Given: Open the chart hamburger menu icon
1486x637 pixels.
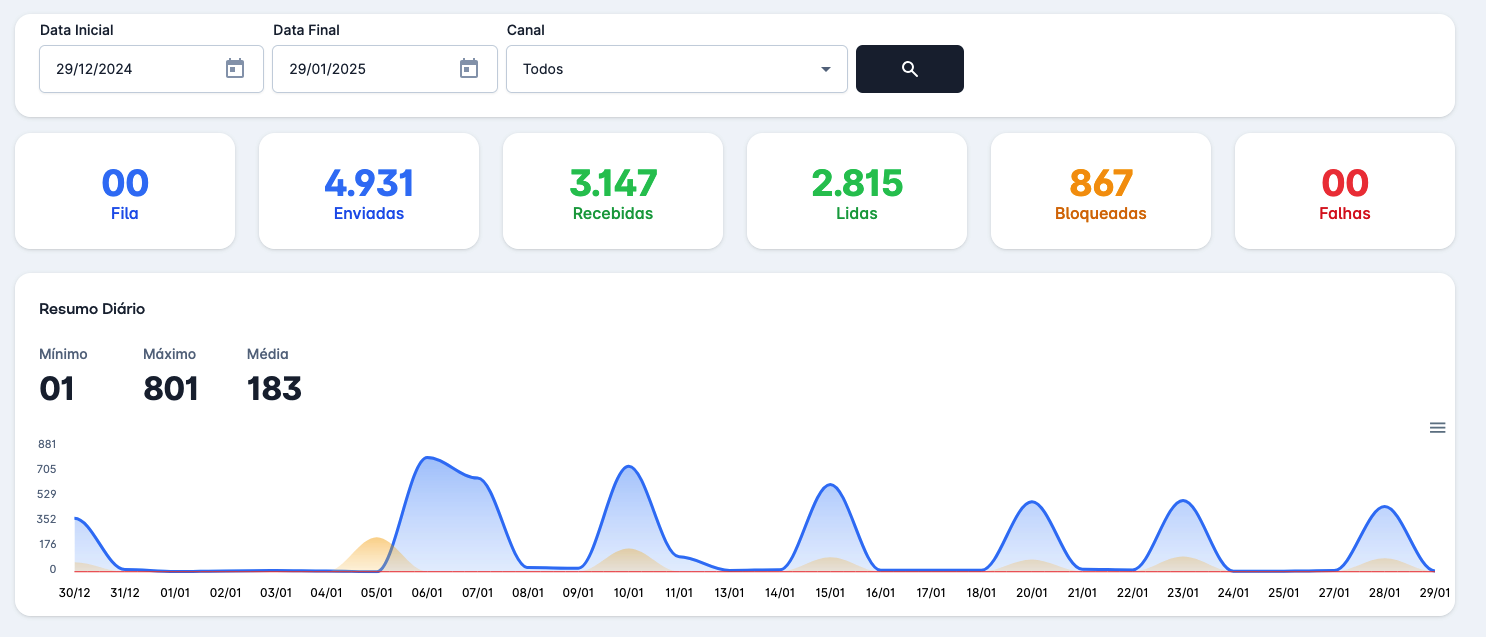Looking at the screenshot, I should tap(1437, 428).
